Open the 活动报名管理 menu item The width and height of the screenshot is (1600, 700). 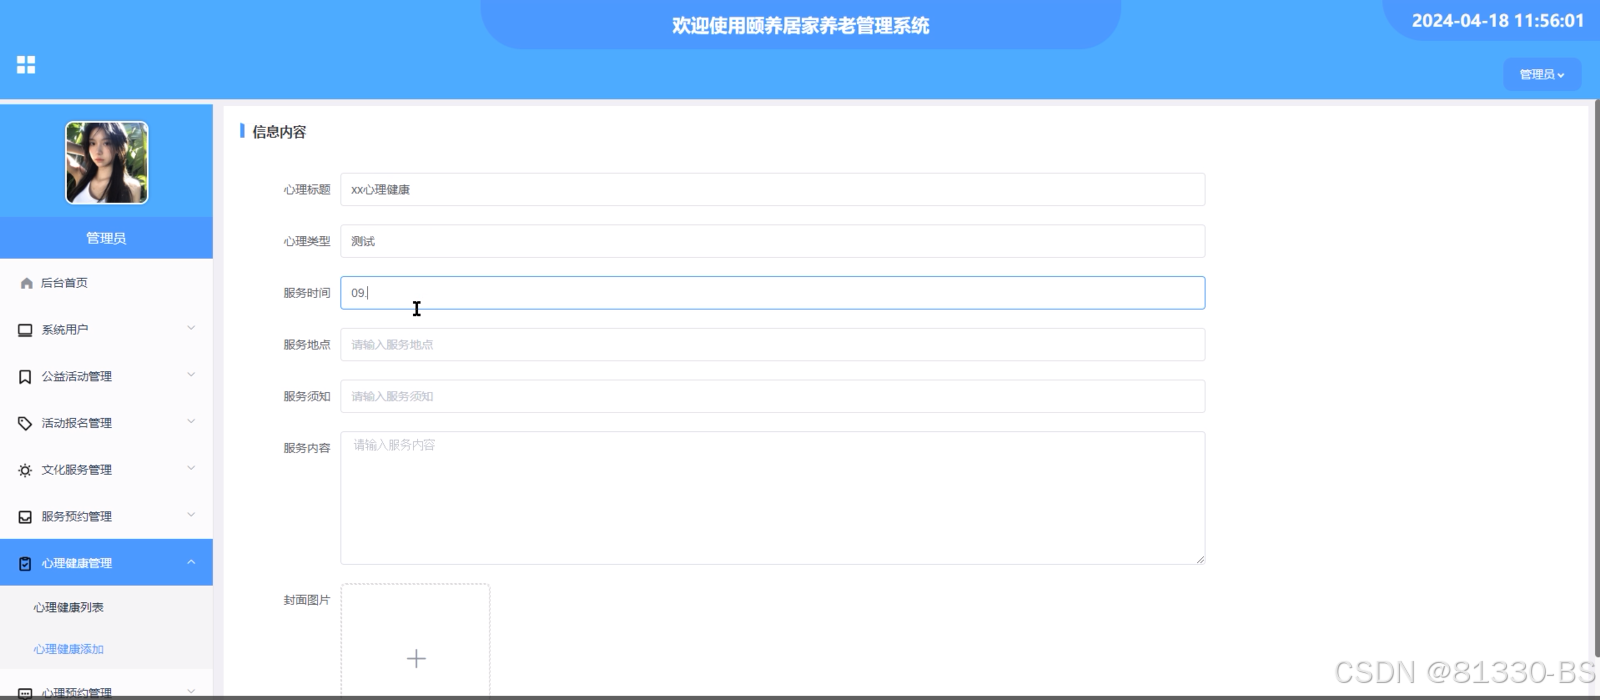pos(106,424)
